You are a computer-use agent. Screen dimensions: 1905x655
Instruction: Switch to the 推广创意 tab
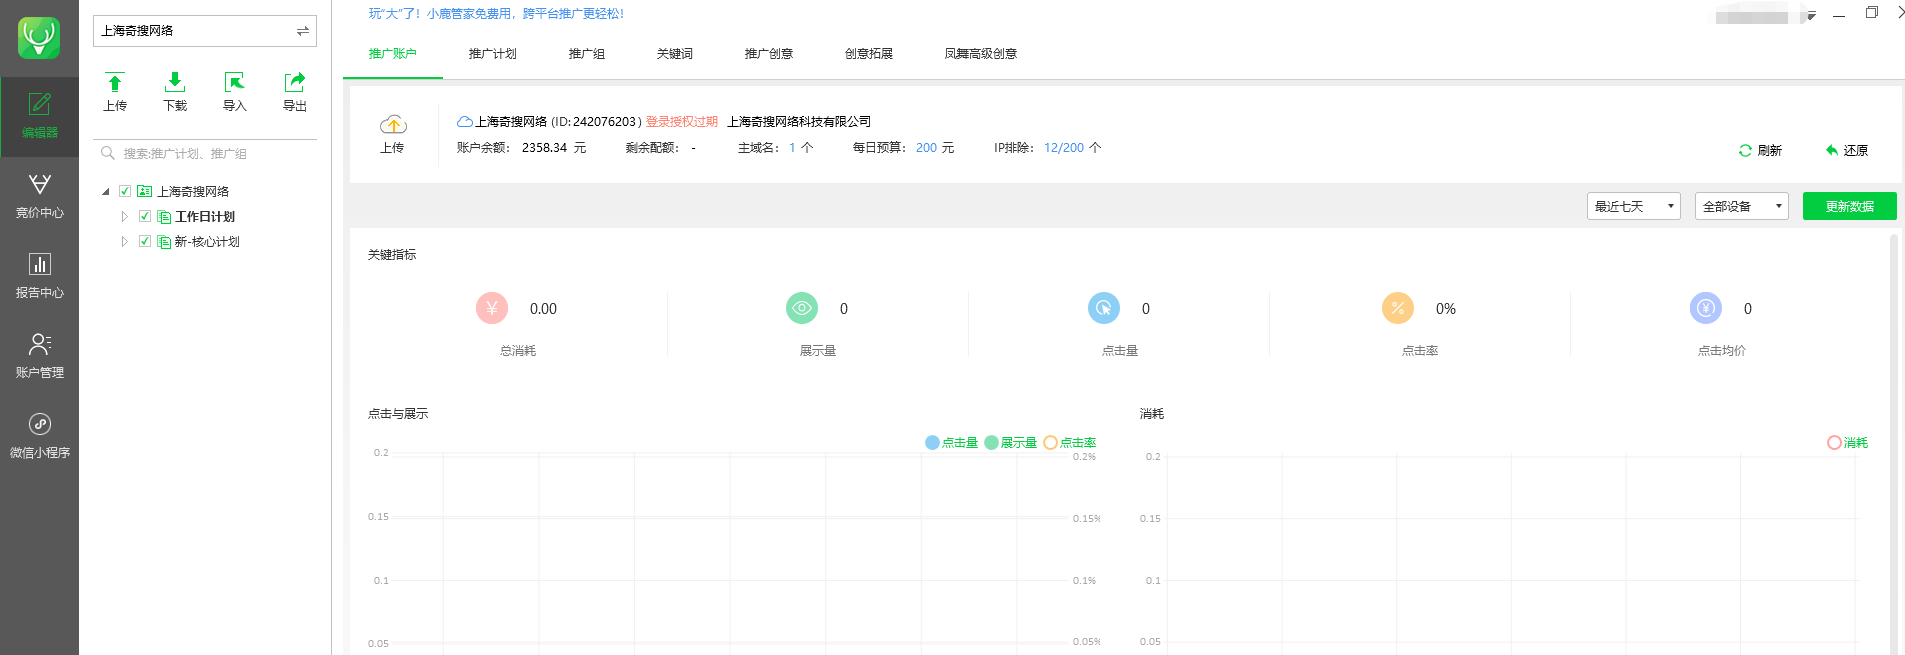(769, 54)
